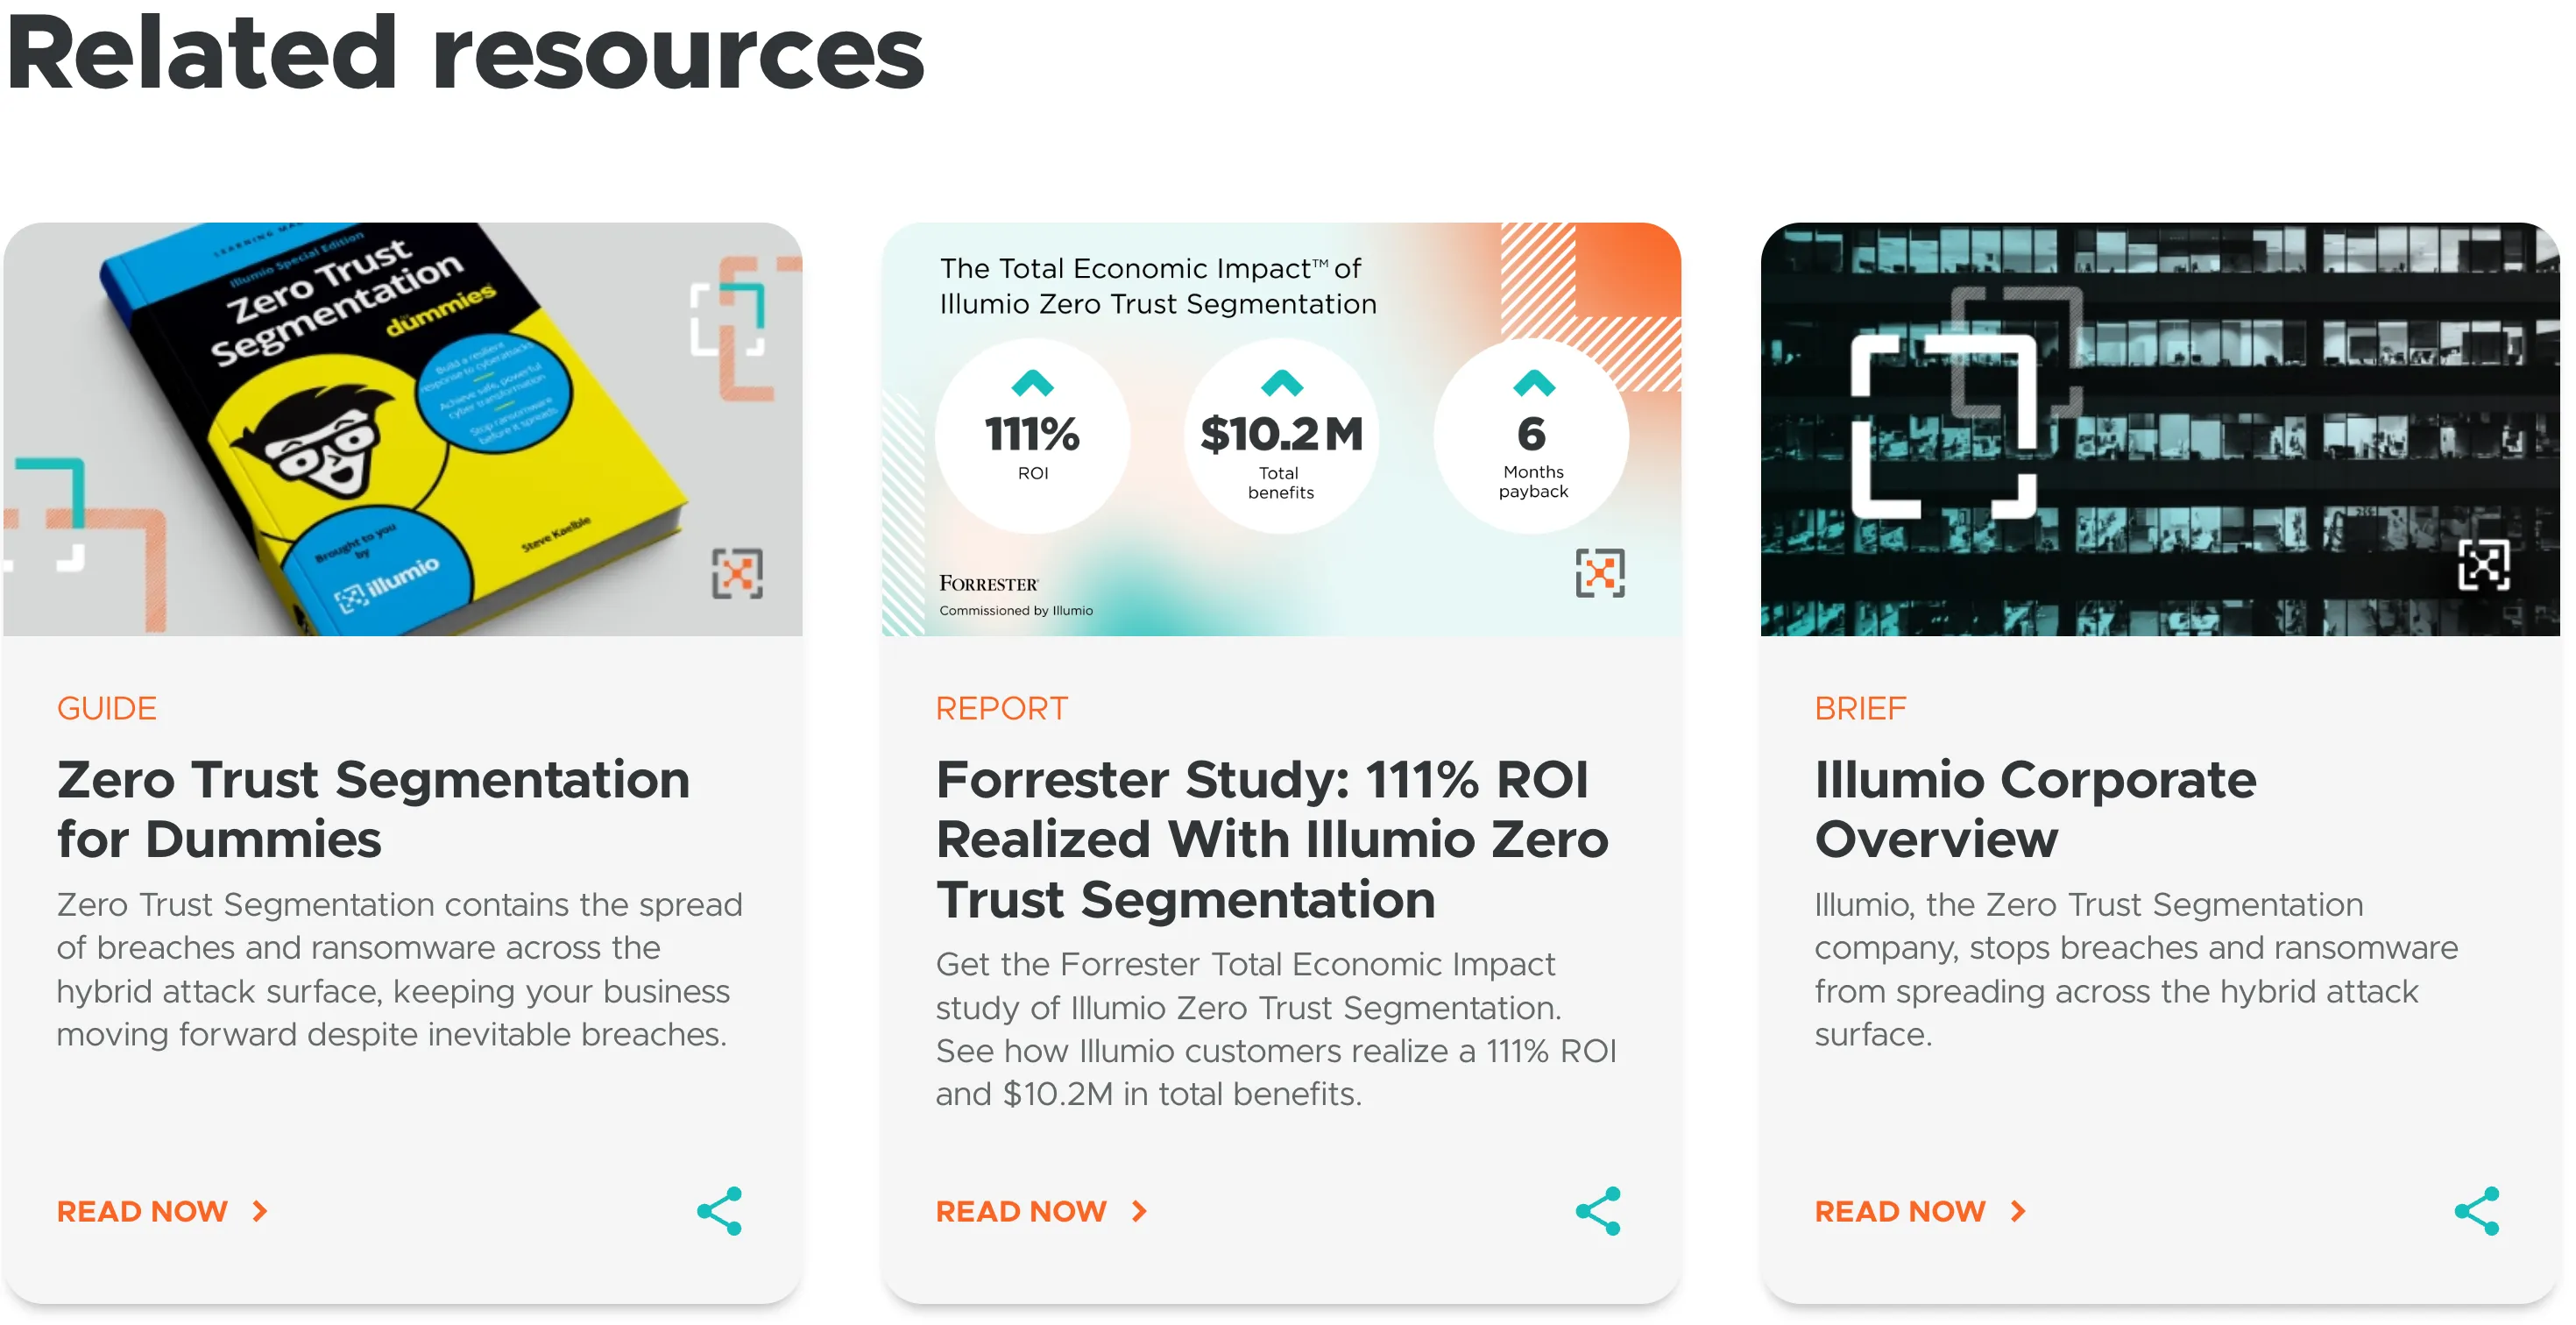Share the Forrester Study report card
Image resolution: width=2576 pixels, height=1325 pixels.
(x=1598, y=1211)
